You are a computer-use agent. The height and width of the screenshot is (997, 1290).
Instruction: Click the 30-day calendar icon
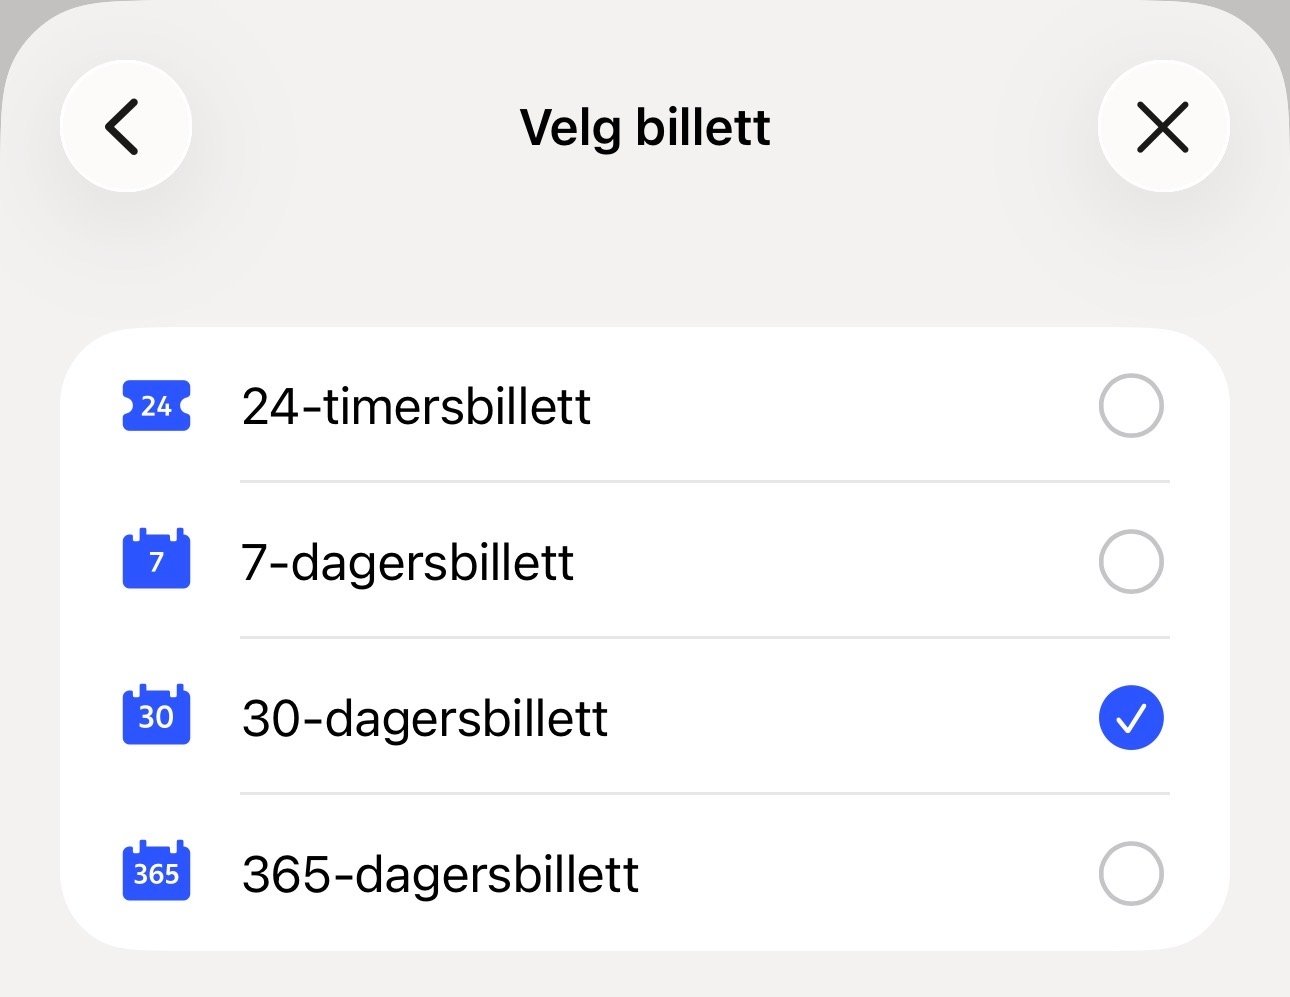tap(156, 716)
